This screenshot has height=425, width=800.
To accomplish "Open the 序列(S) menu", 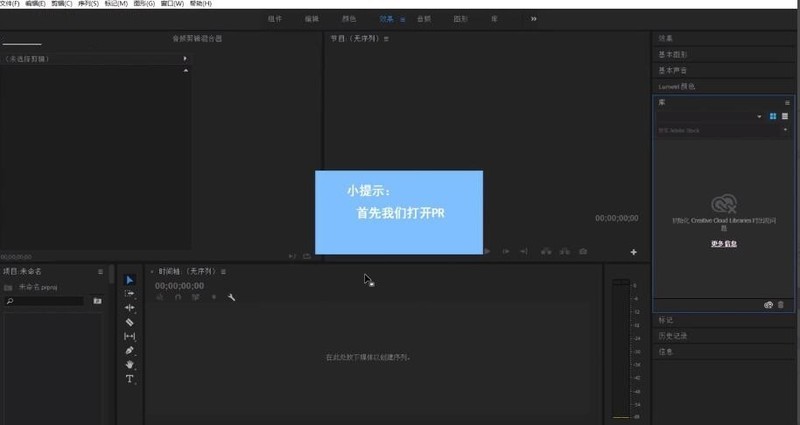I will [x=88, y=4].
